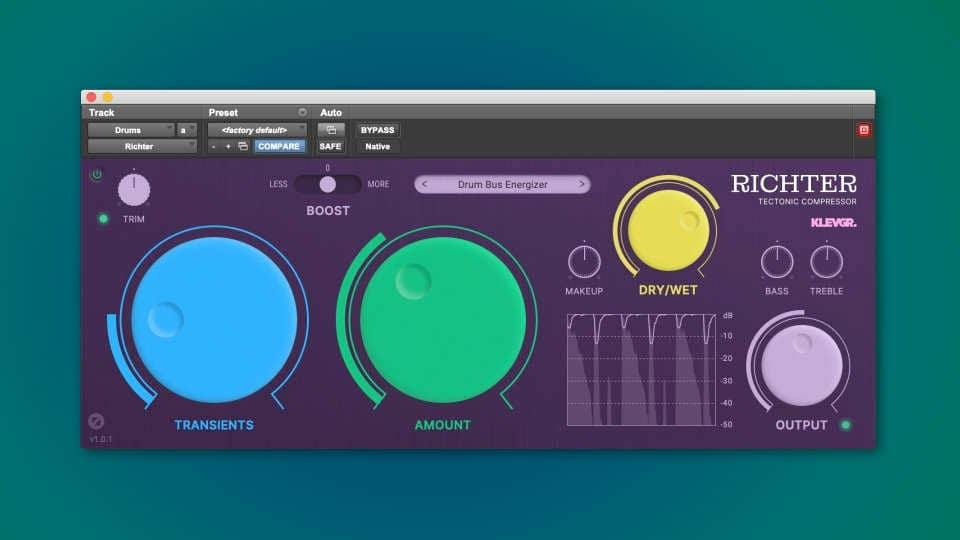Open the automation enable window icon
This screenshot has height=540, width=960.
[331, 130]
